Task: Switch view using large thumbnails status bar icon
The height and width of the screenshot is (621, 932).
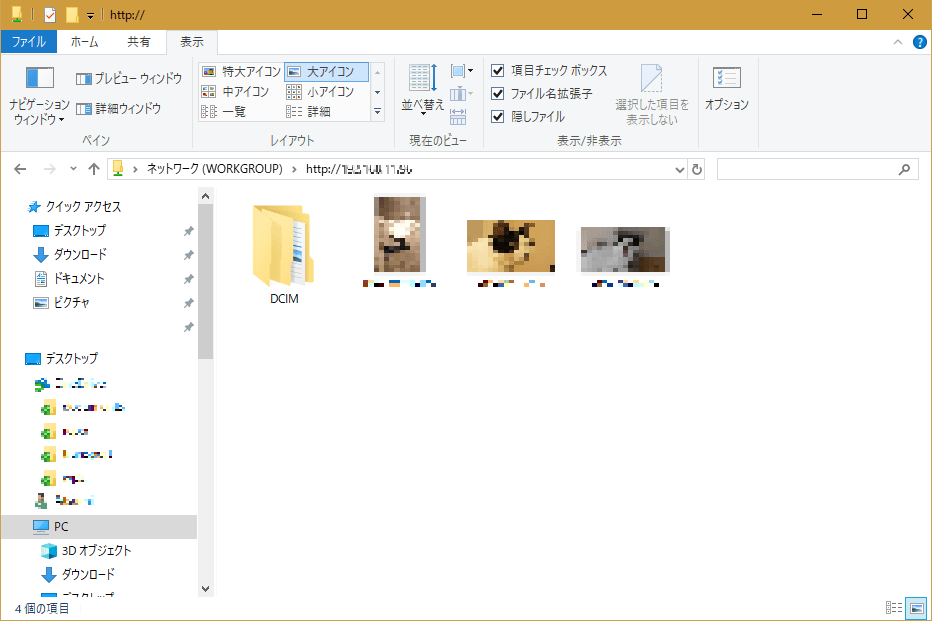Action: [x=916, y=607]
